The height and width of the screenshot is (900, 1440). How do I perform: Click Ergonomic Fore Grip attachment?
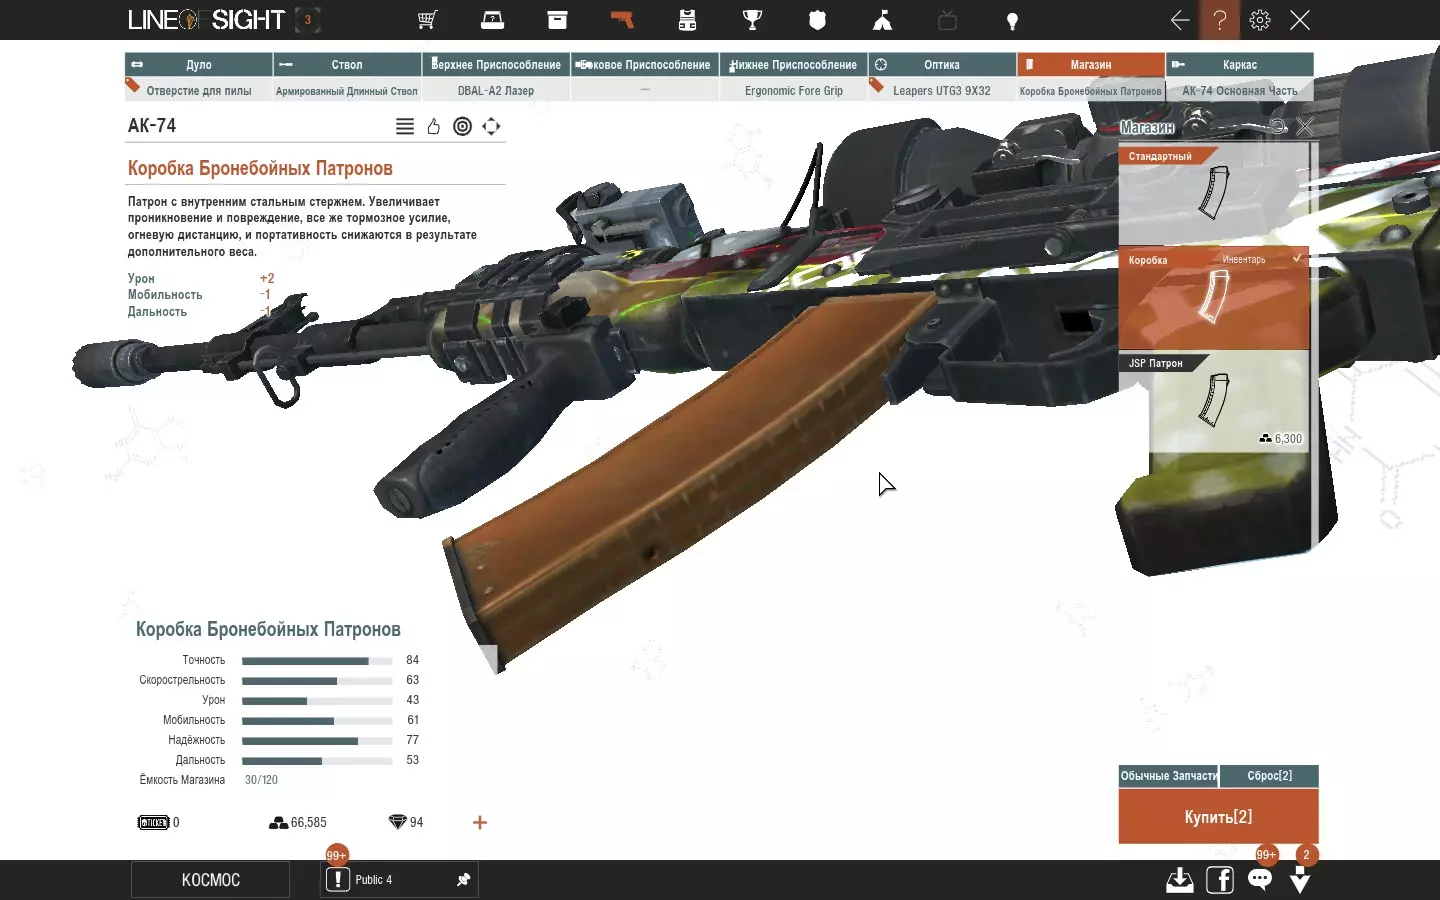(794, 90)
